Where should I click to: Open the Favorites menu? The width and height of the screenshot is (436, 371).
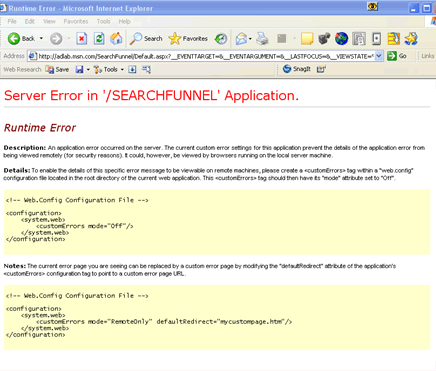pos(76,21)
